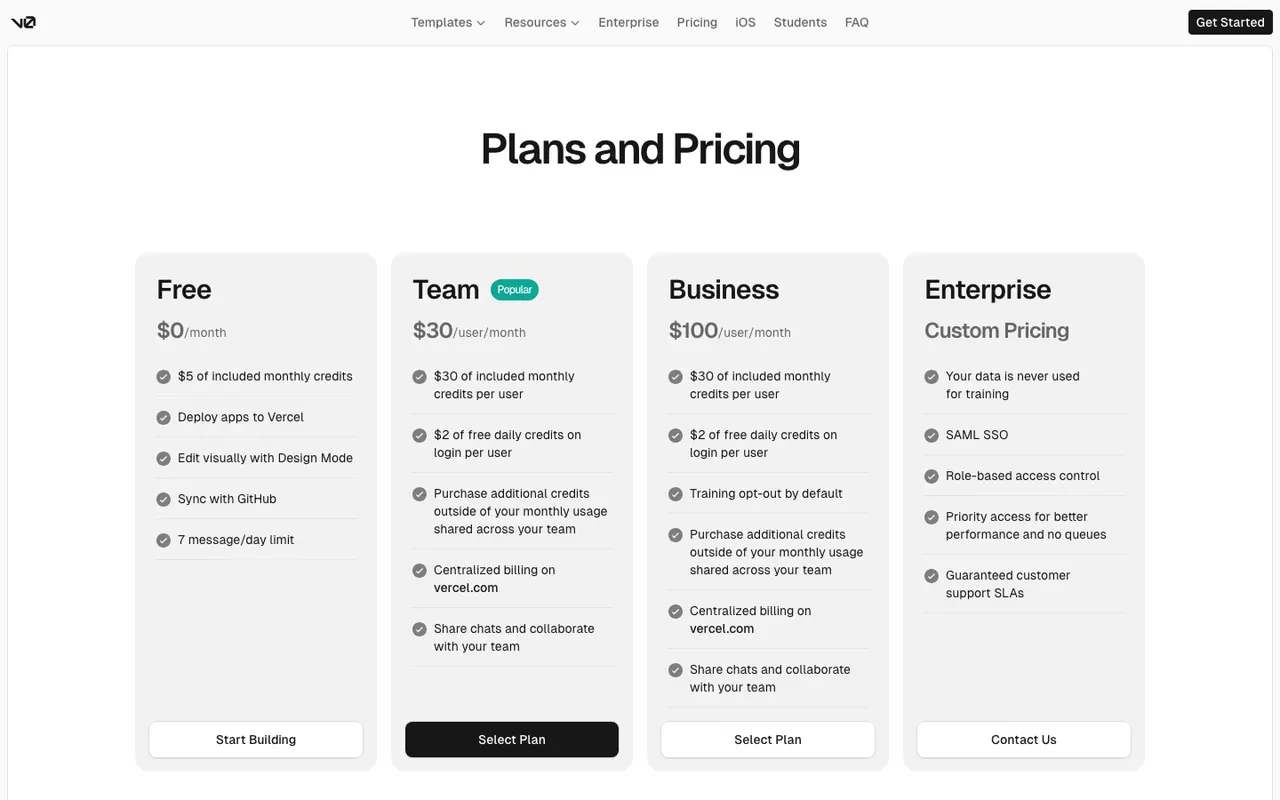The image size is (1280, 800).
Task: Click checkmark icon next to Training opt-out by default
Action: (x=675, y=494)
